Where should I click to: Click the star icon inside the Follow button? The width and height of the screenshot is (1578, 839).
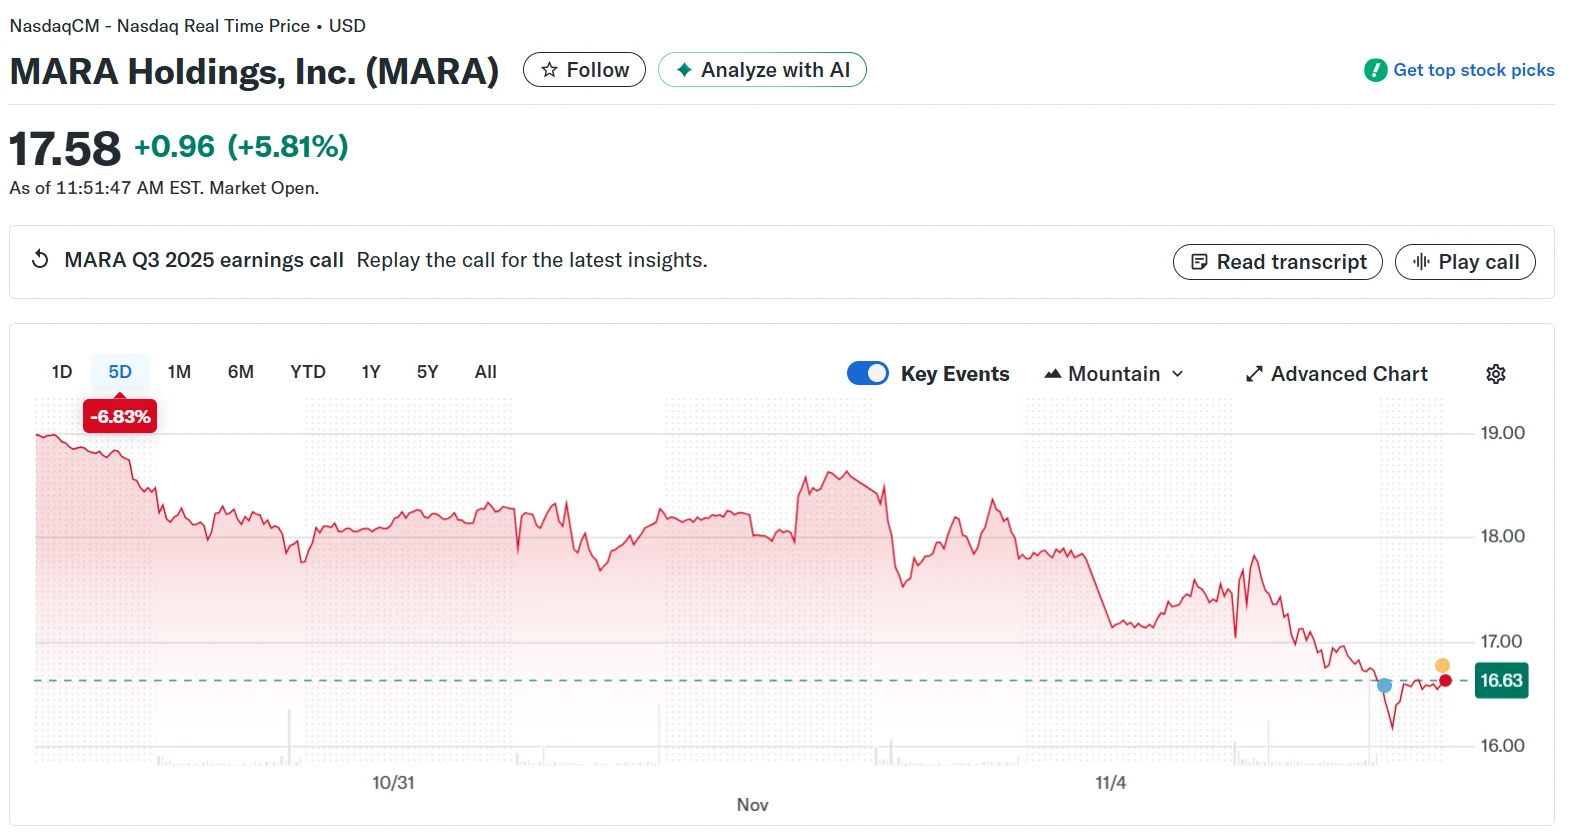pos(549,69)
